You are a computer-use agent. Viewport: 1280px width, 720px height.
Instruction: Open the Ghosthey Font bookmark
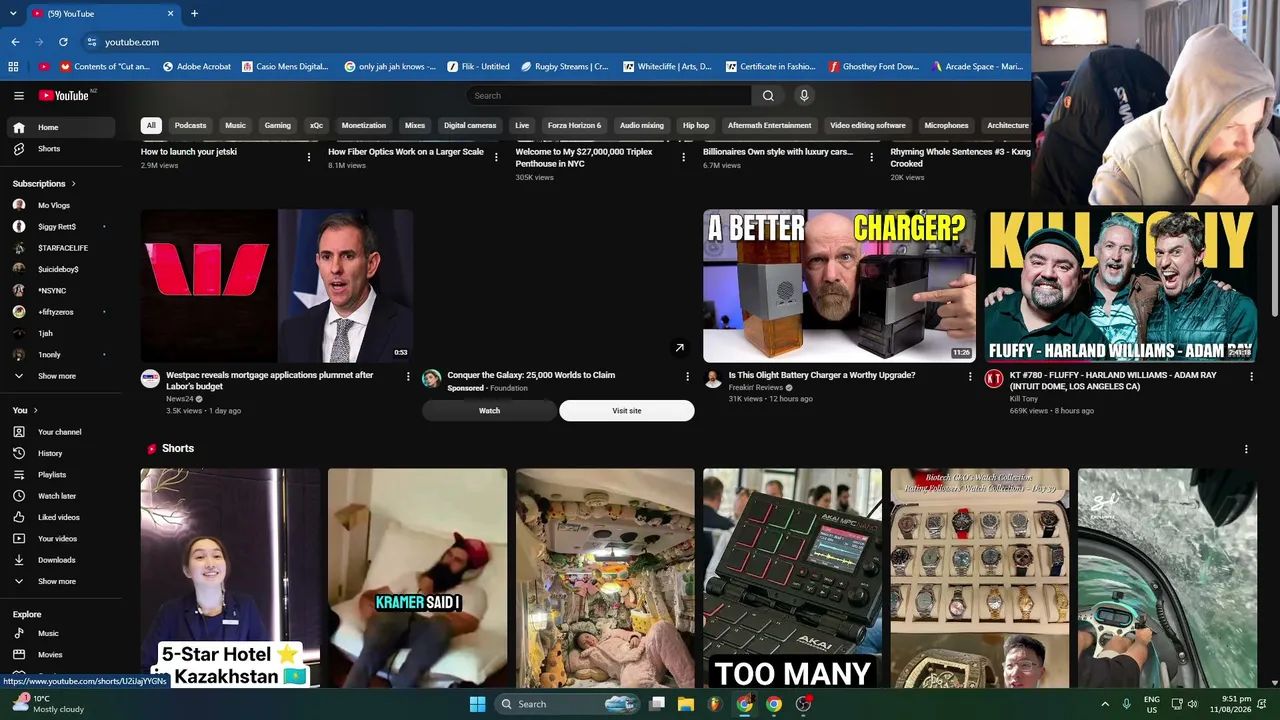point(874,67)
